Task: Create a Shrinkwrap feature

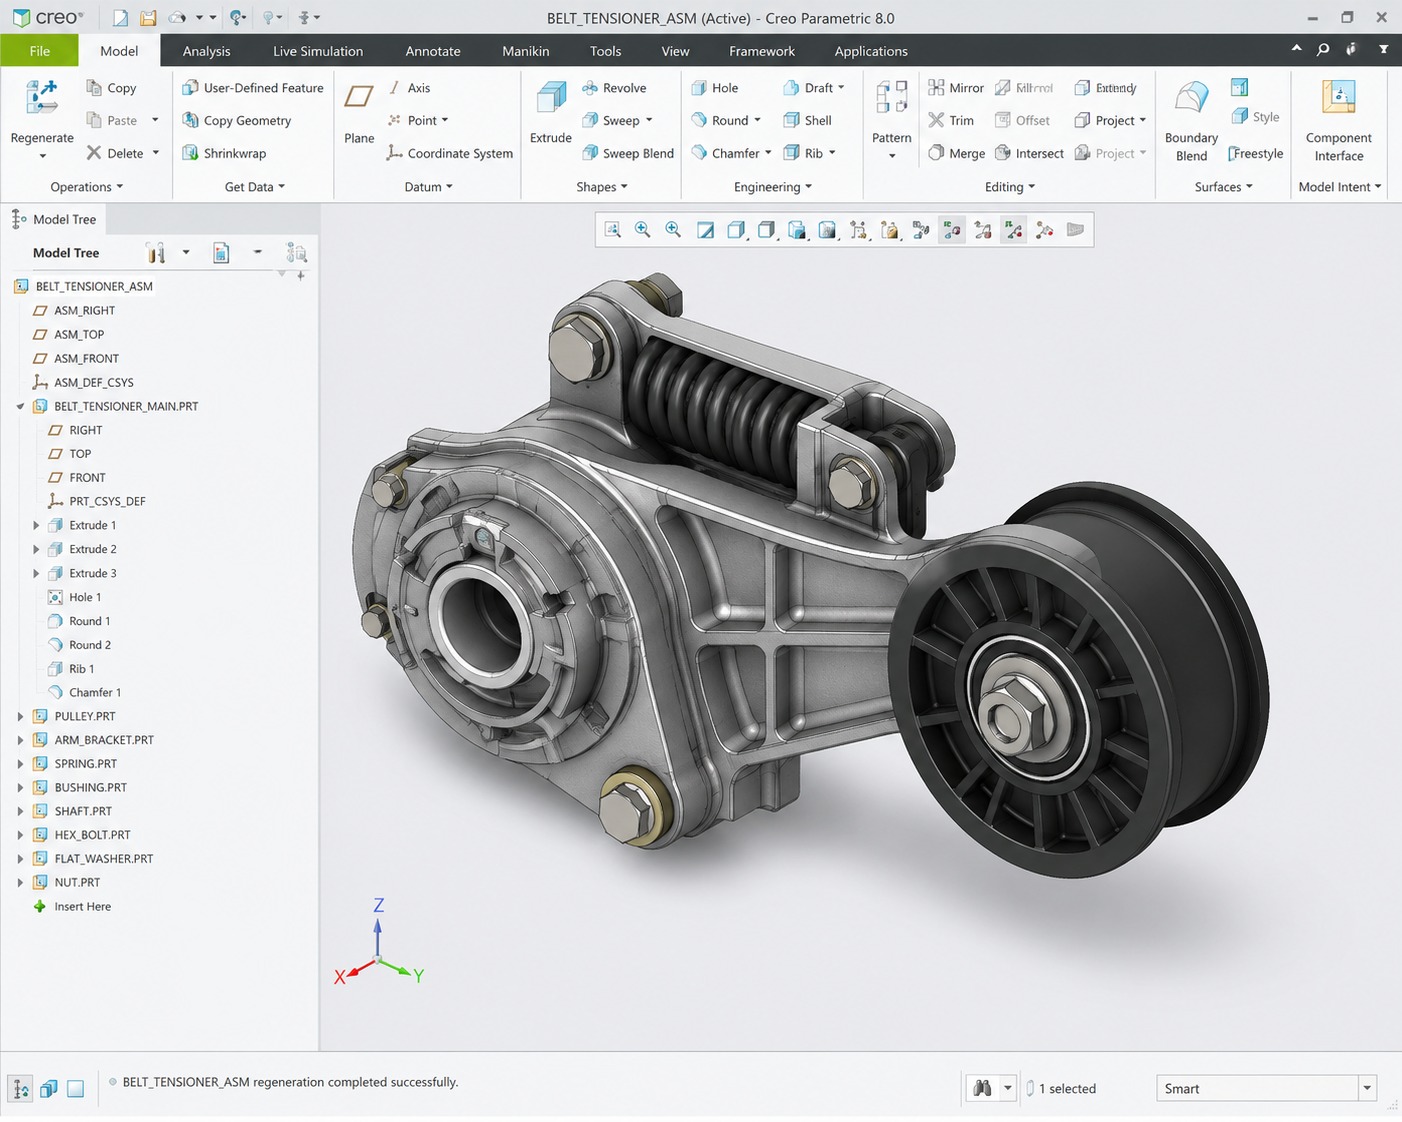Action: click(224, 153)
